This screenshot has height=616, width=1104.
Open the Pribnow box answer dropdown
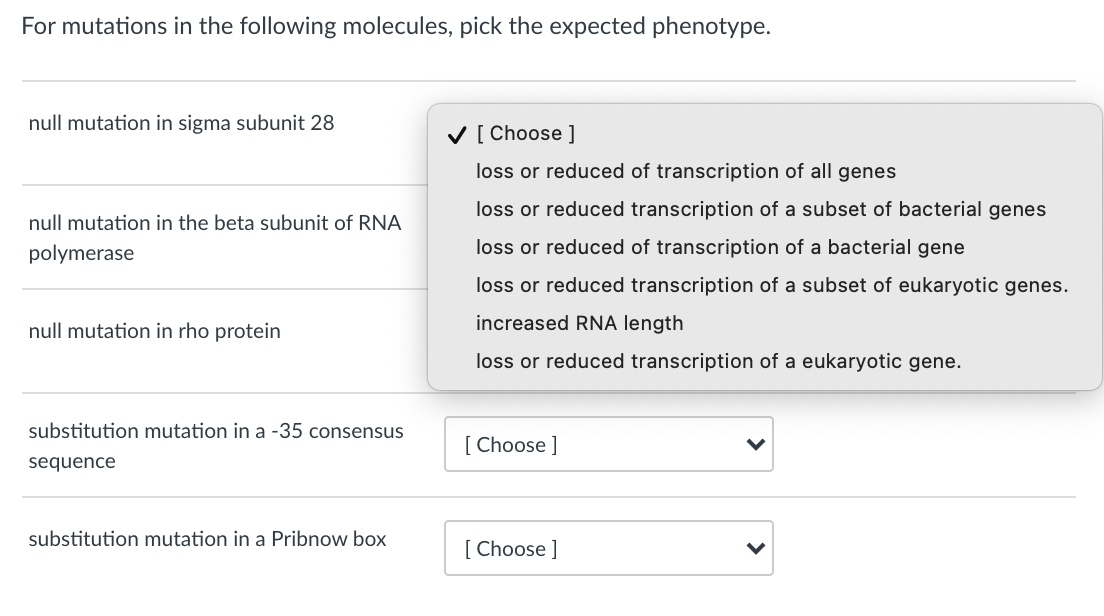pos(608,548)
